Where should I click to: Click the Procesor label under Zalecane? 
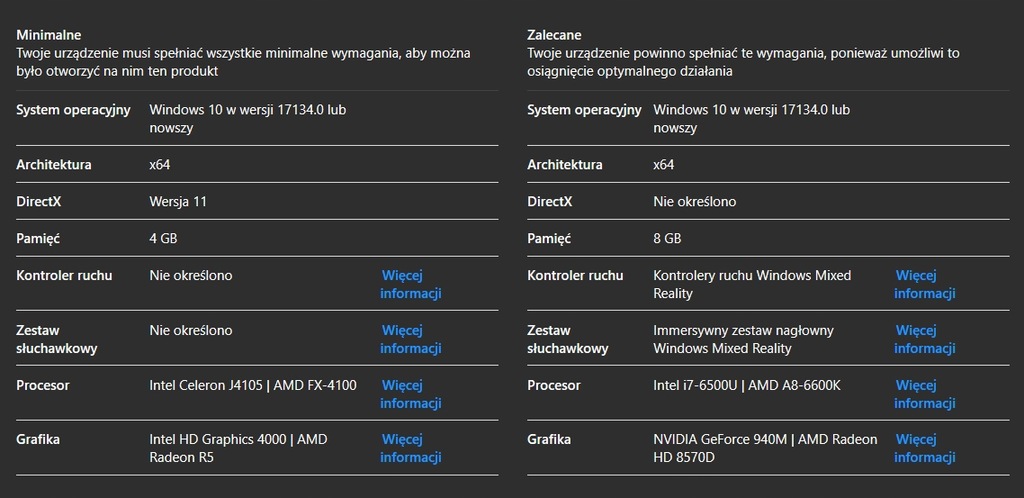pos(554,385)
